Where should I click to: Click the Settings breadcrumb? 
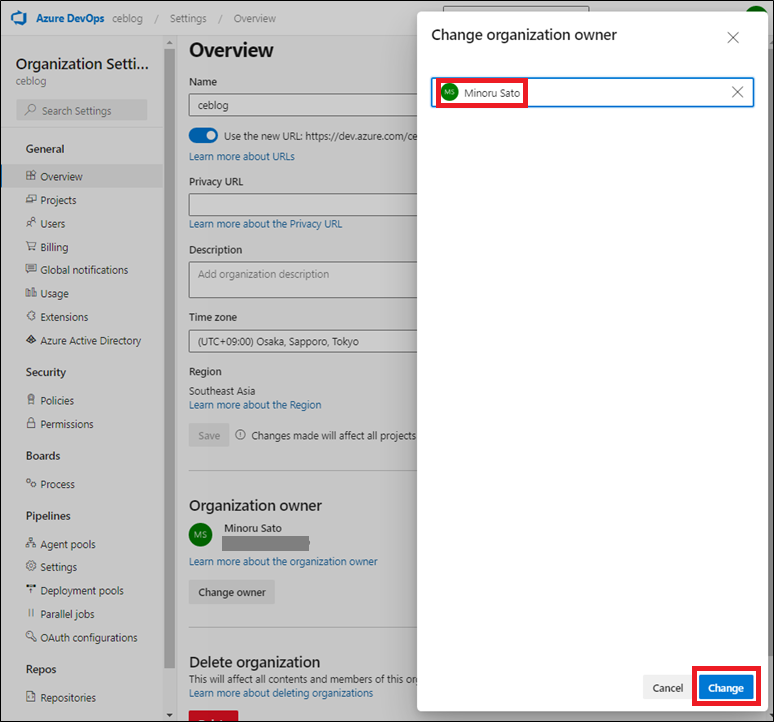pyautogui.click(x=188, y=18)
